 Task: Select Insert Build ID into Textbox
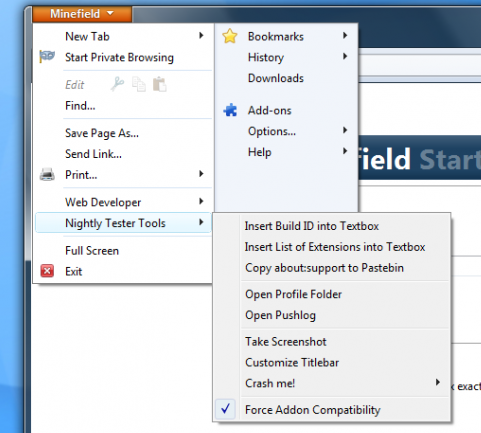tap(312, 226)
